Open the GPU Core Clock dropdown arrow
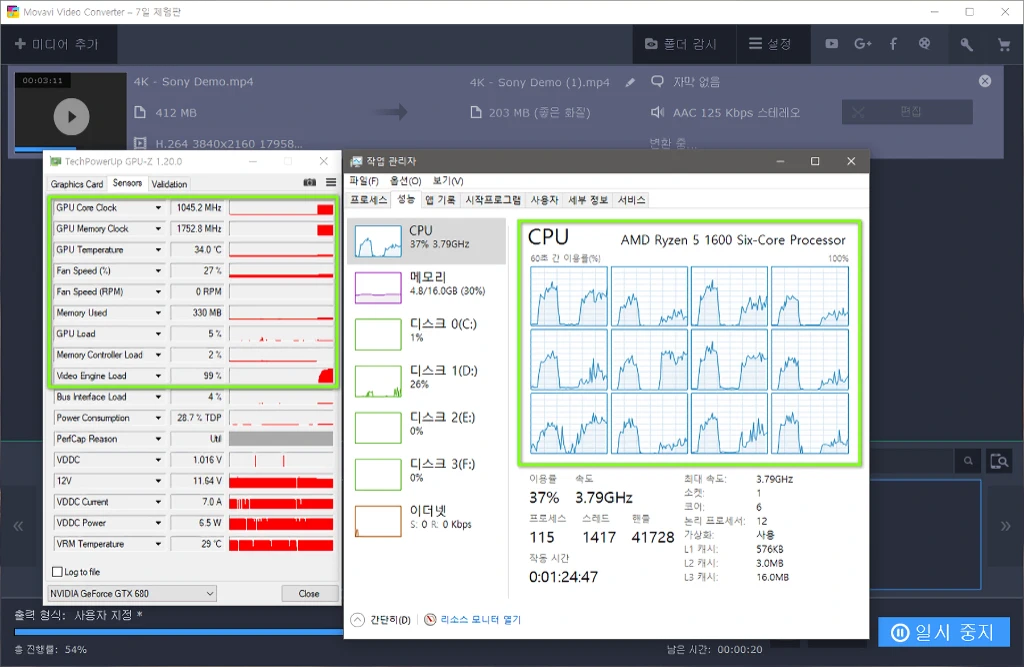 (x=158, y=208)
